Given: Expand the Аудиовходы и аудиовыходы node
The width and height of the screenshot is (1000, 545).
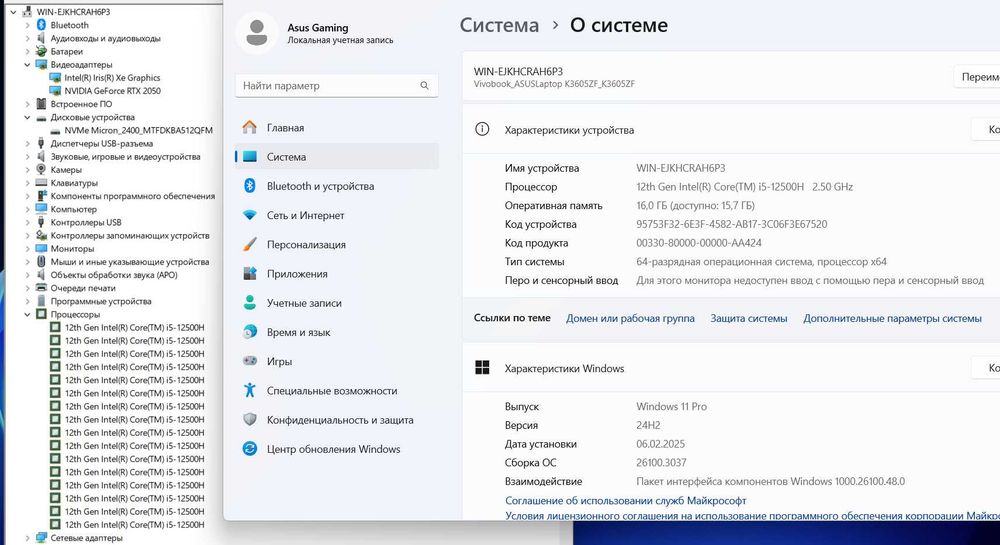Looking at the screenshot, I should pos(27,38).
